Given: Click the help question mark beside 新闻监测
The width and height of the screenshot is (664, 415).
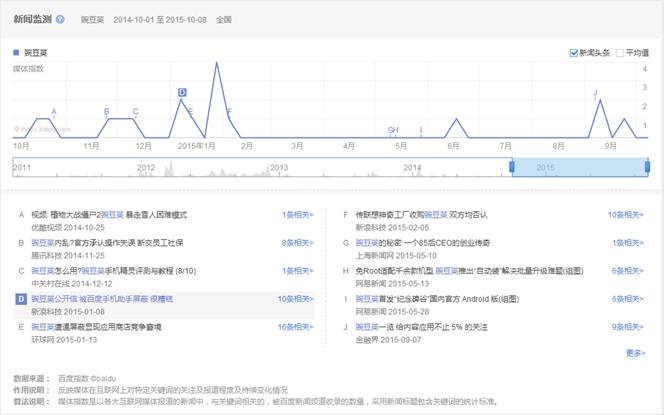Looking at the screenshot, I should (x=60, y=19).
